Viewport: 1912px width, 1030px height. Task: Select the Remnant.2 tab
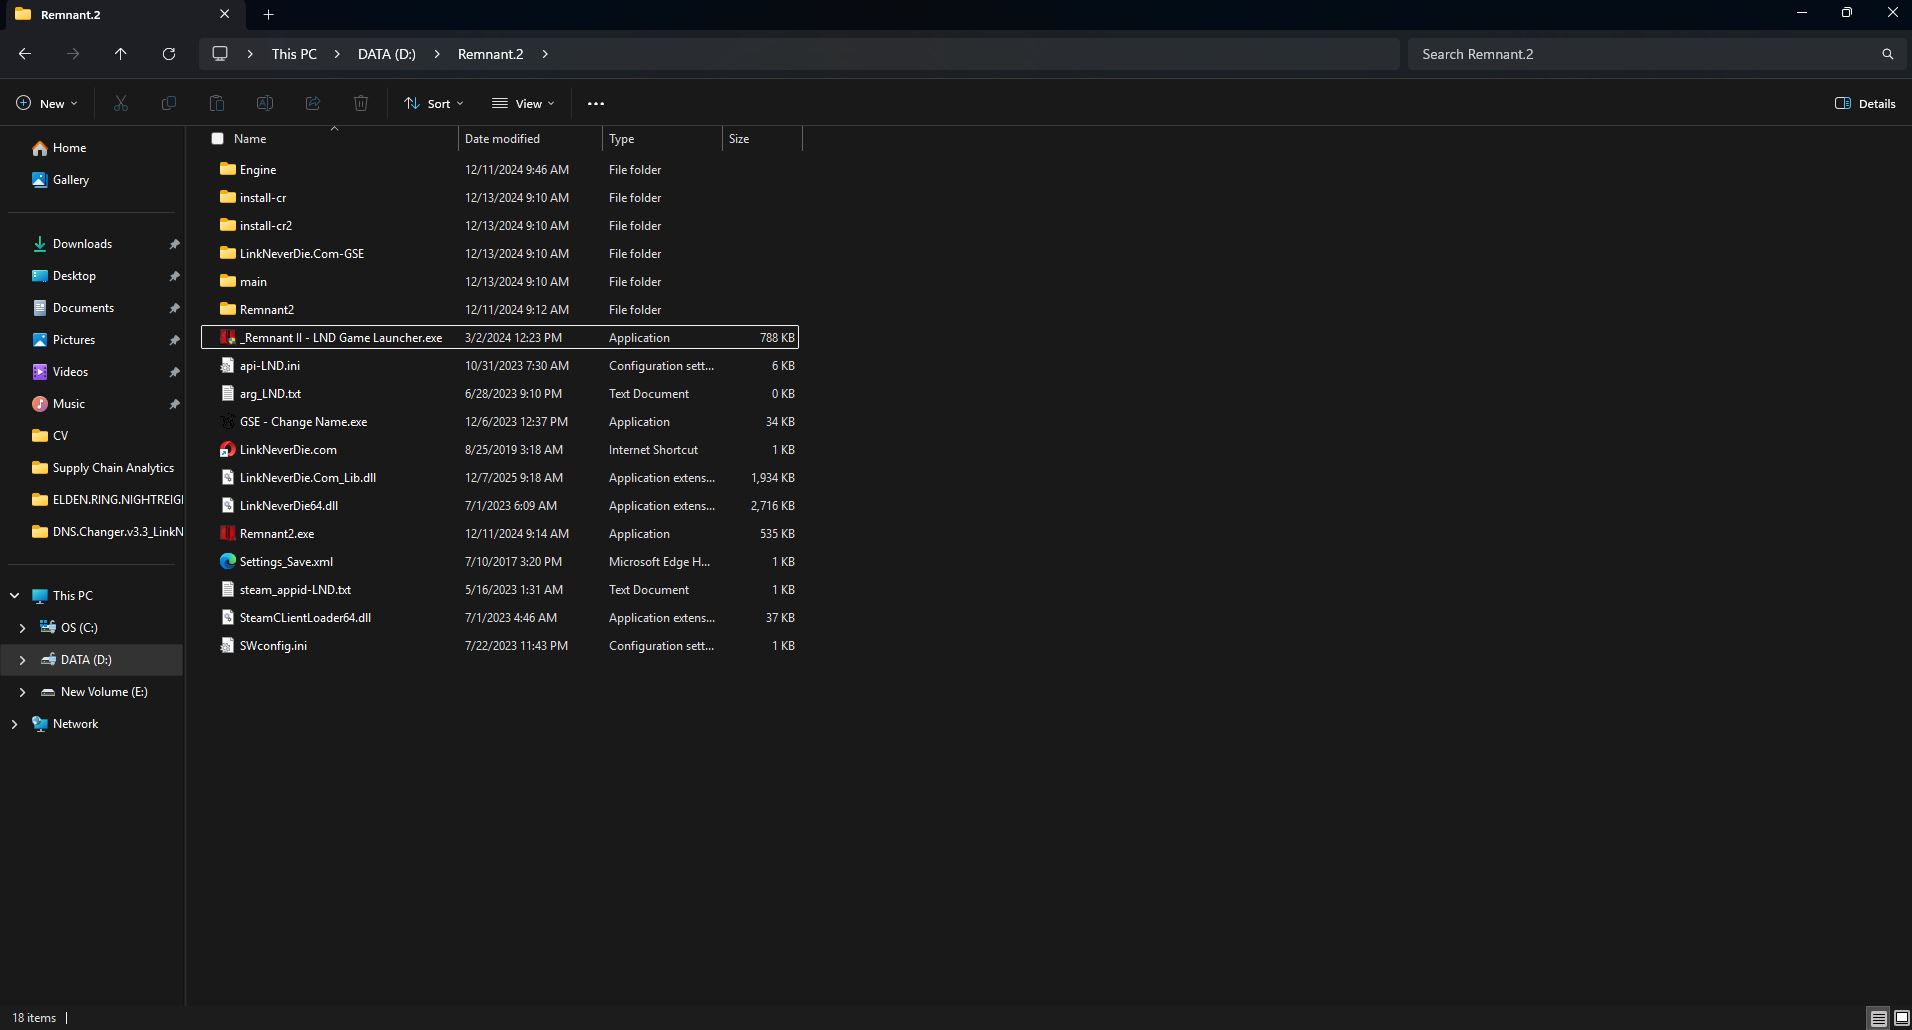tap(110, 14)
